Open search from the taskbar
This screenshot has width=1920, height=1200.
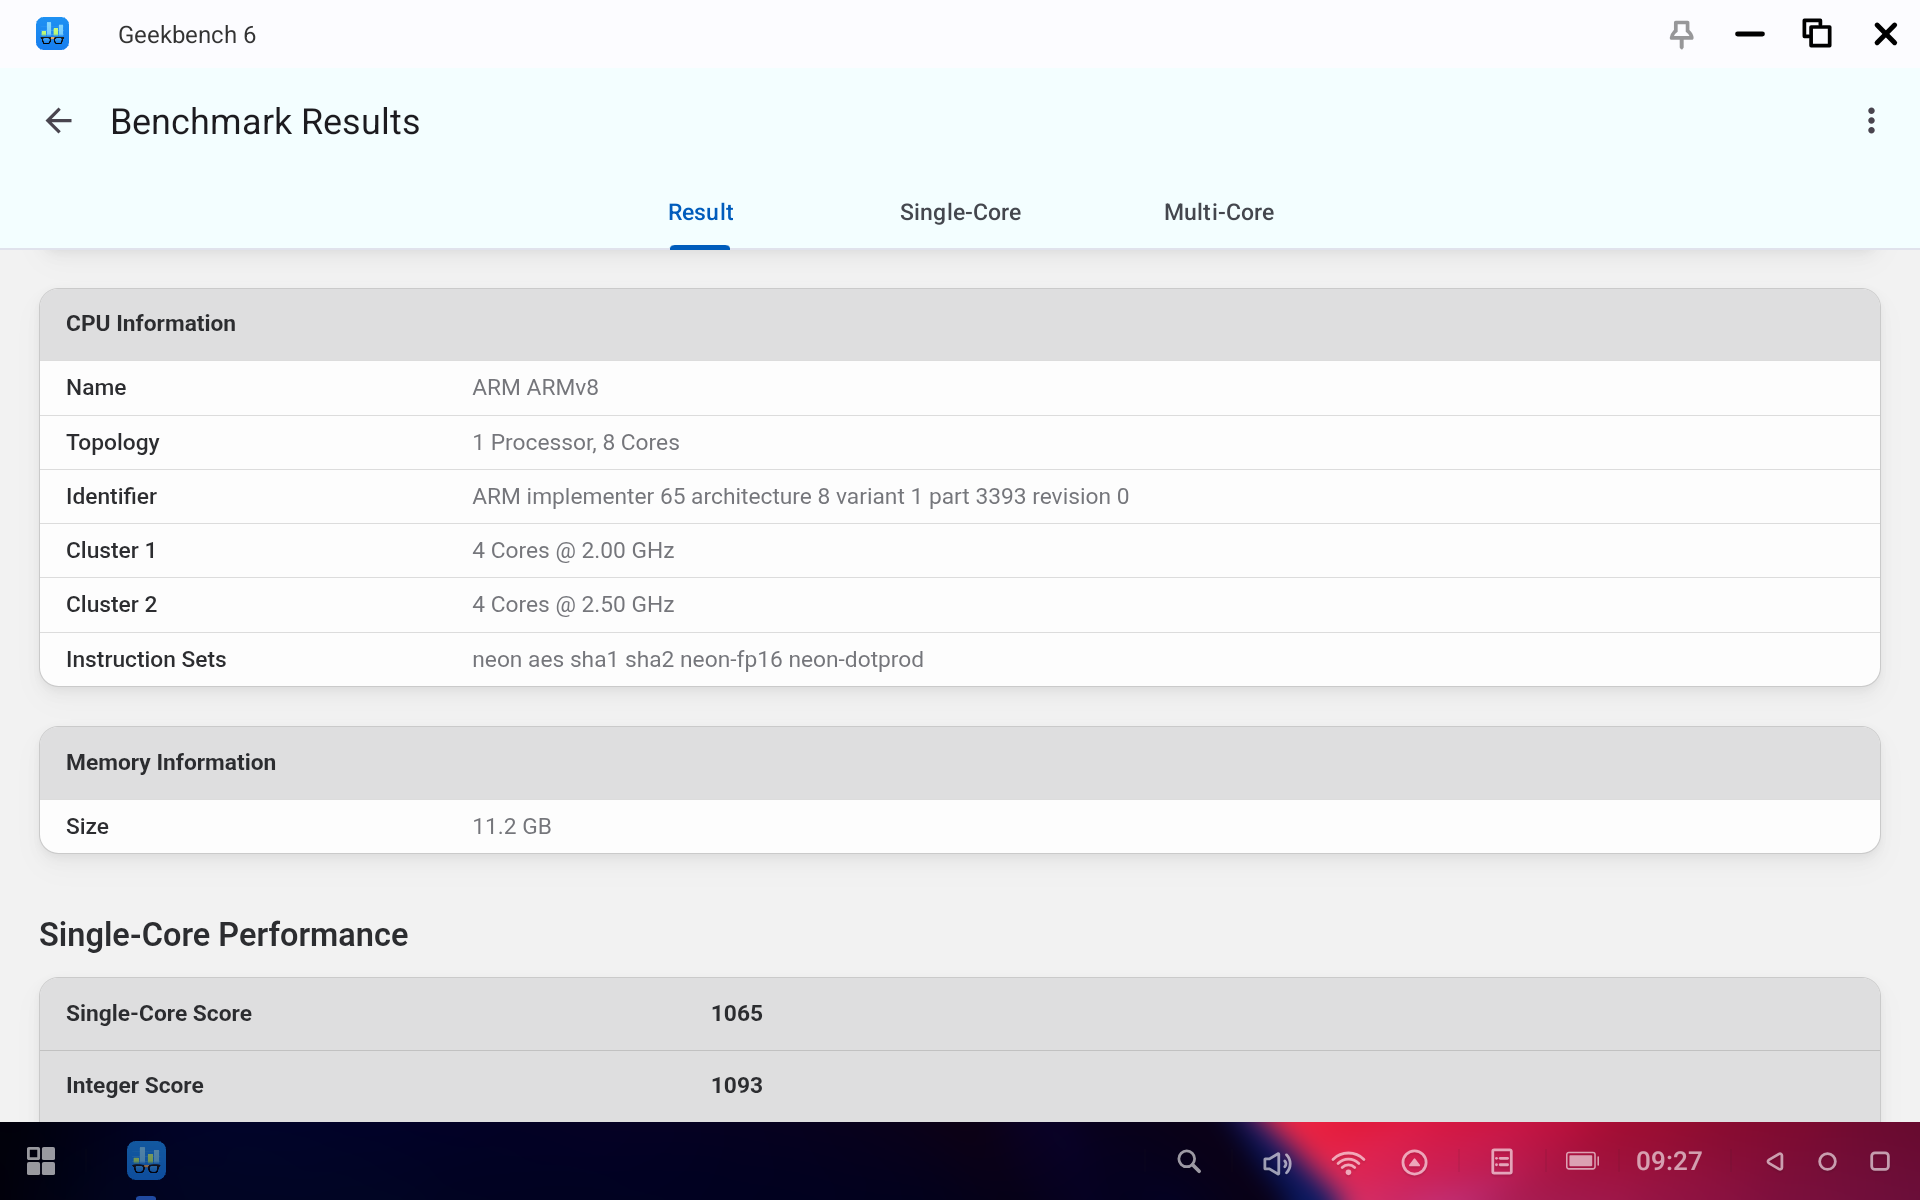(1188, 1161)
